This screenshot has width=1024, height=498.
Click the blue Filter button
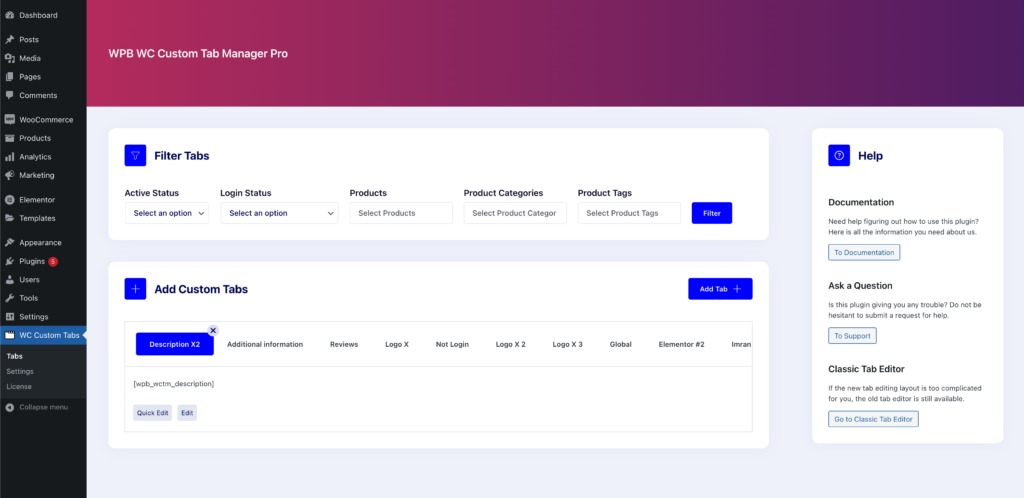(712, 213)
